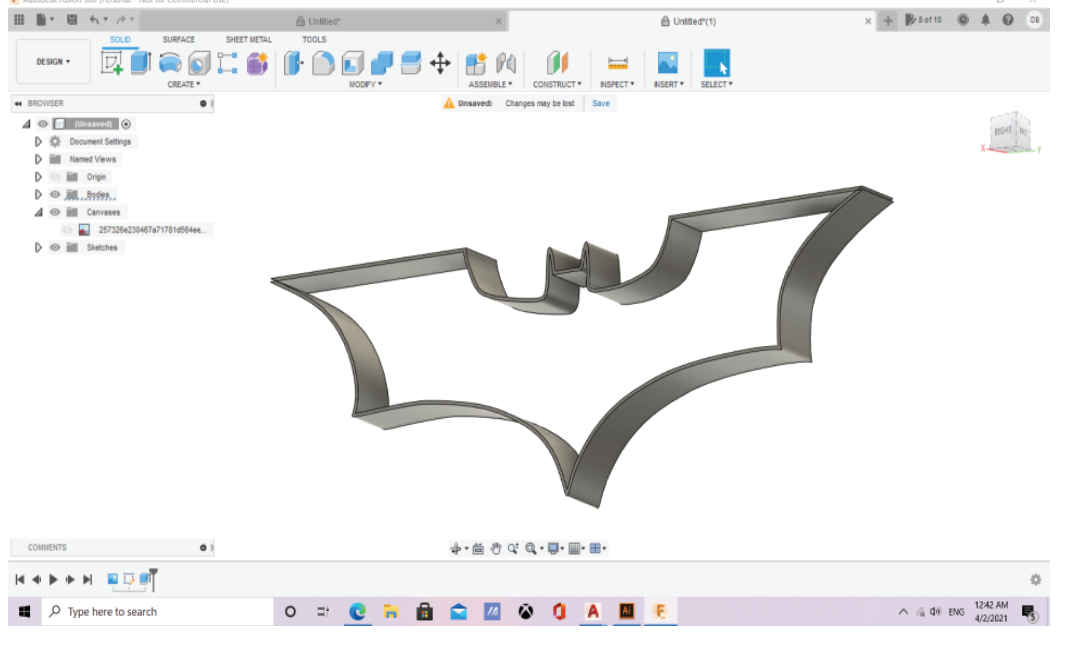Image resolution: width=1073 pixels, height=649 pixels.
Task: Expand Document Settings node
Action: (x=38, y=142)
